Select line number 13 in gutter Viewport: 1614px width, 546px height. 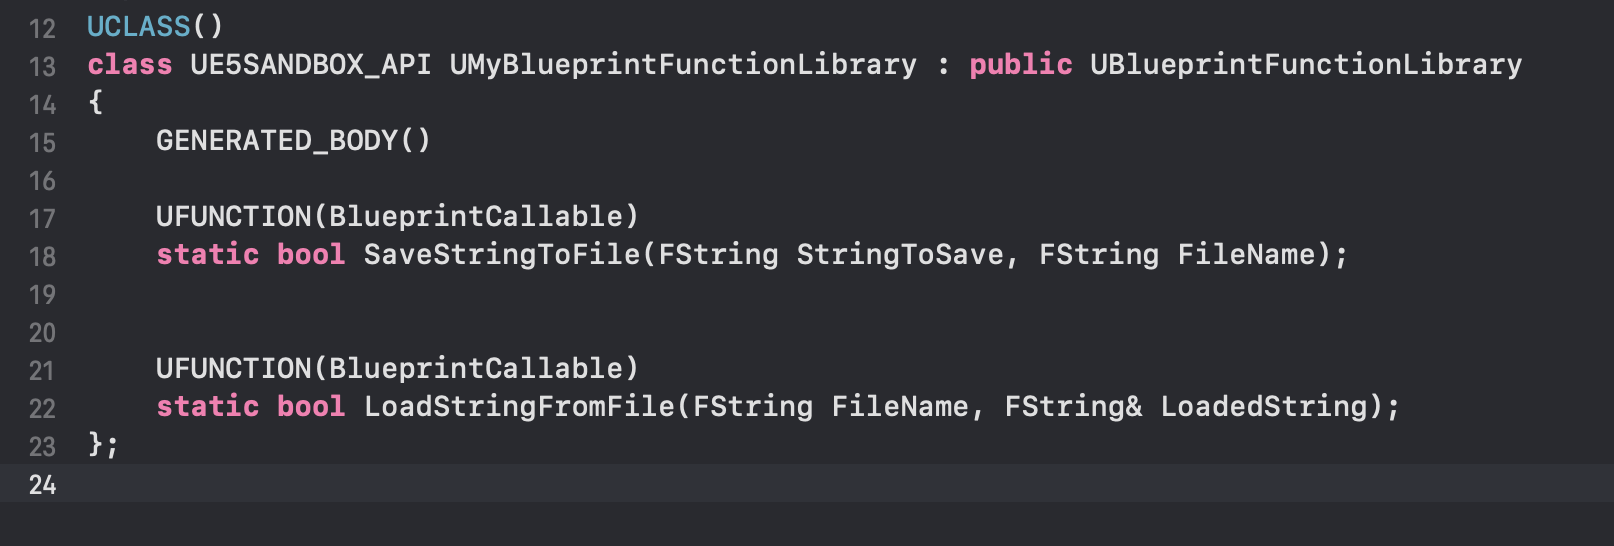point(42,67)
